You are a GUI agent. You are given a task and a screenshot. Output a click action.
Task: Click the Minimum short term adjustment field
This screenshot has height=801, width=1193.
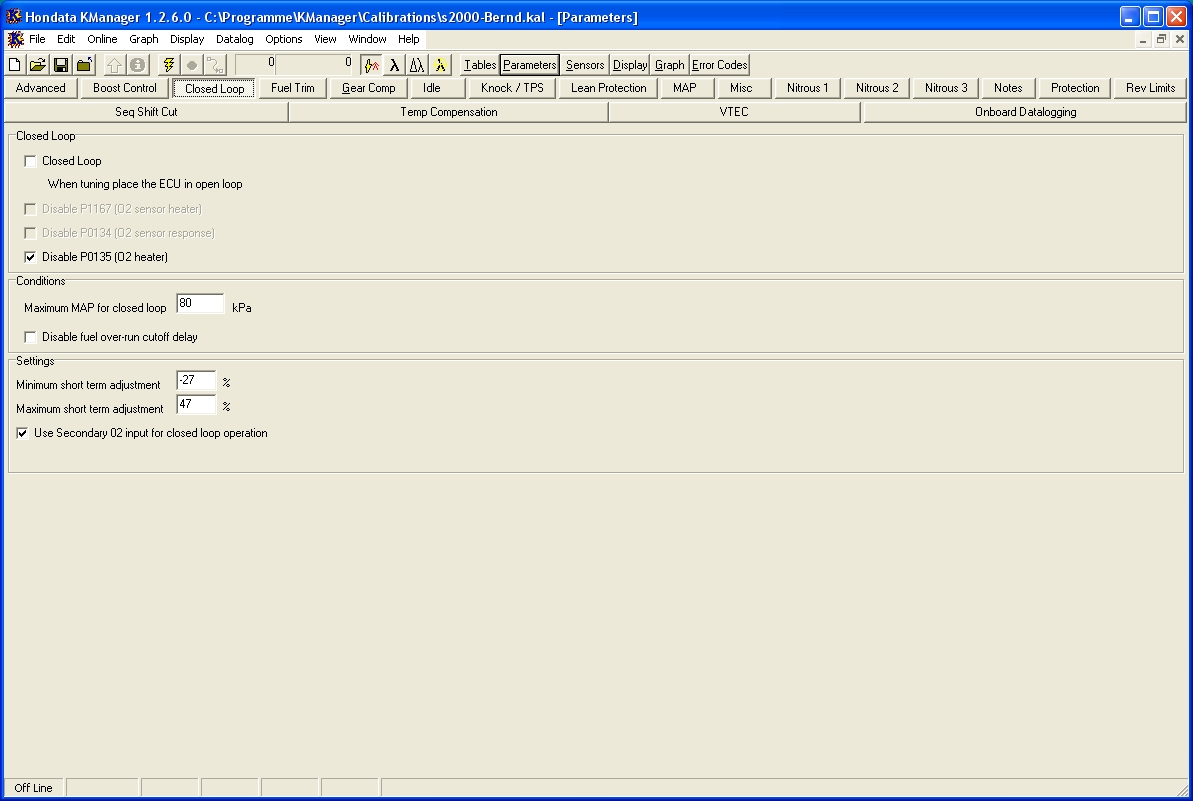pos(195,381)
